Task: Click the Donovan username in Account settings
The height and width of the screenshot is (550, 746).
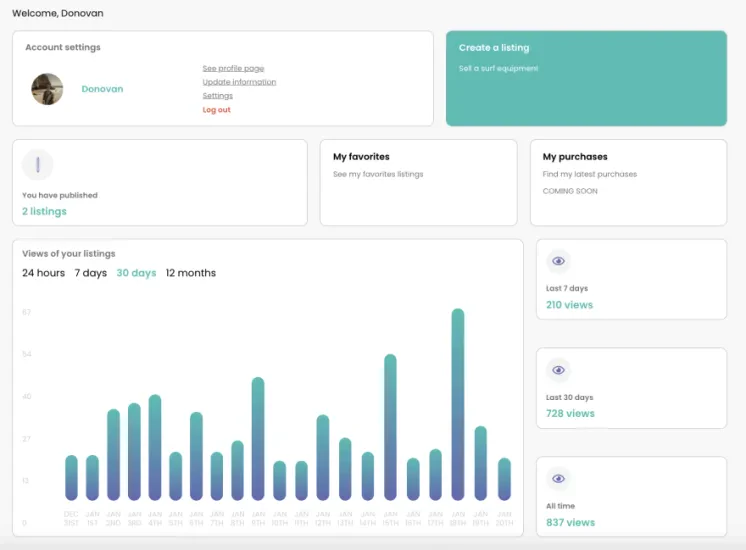Action: (102, 89)
